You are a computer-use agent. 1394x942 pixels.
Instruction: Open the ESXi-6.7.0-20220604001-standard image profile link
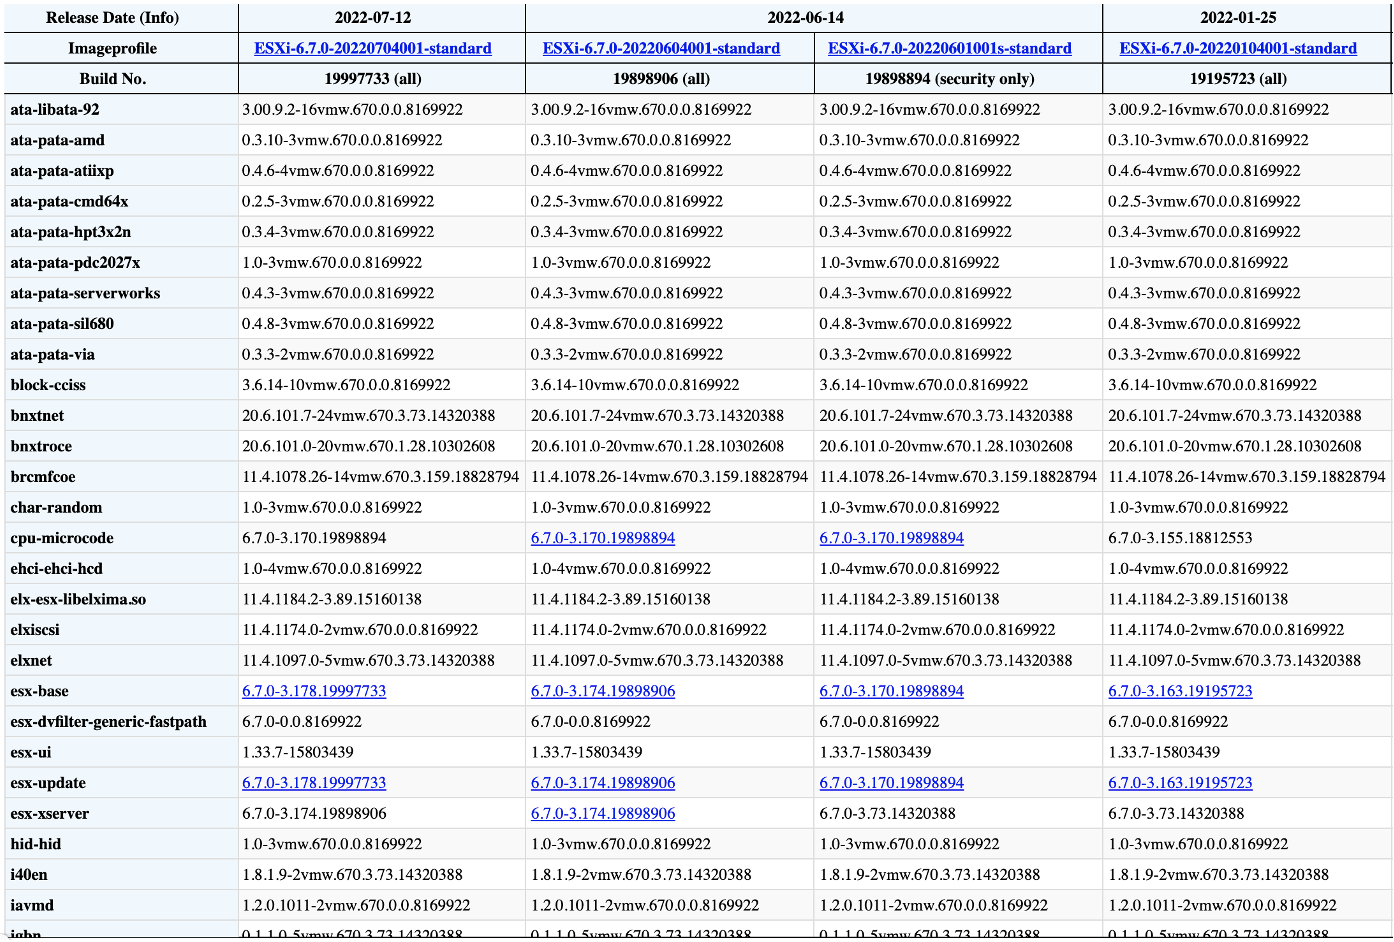click(x=661, y=48)
